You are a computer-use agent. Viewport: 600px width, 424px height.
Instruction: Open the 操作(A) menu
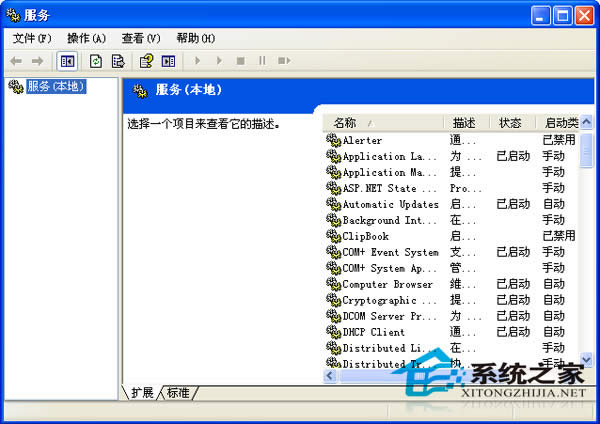coord(86,38)
